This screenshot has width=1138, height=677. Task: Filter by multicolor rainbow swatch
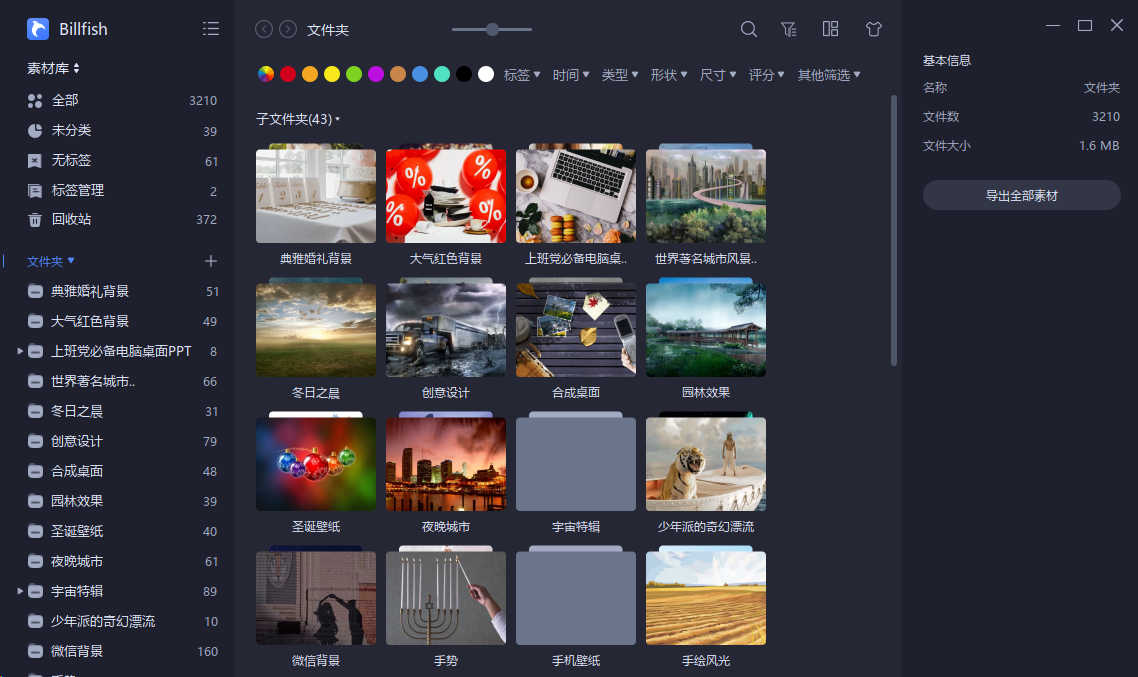266,74
